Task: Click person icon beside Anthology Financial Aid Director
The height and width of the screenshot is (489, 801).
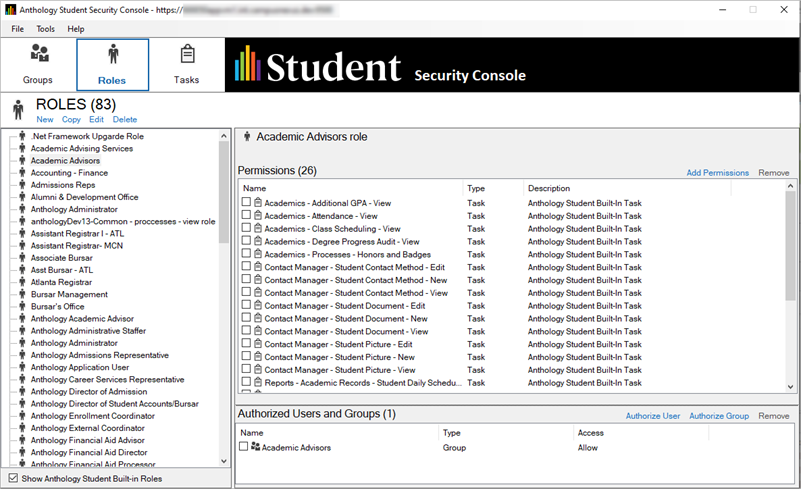Action: point(22,452)
